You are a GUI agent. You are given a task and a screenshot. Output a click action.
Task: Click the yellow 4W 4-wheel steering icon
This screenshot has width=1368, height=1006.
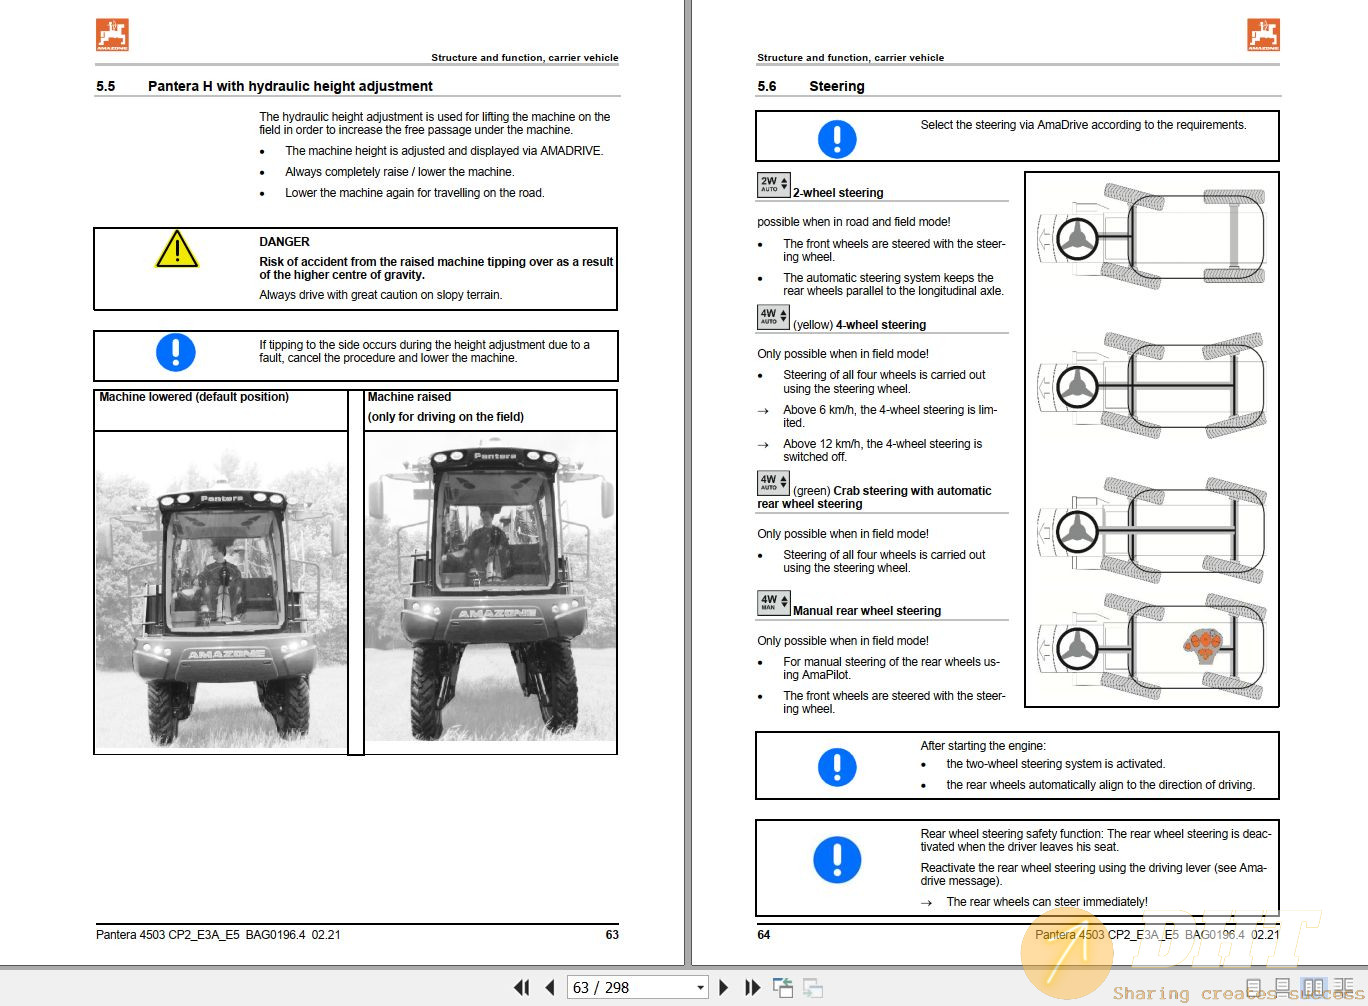point(773,316)
